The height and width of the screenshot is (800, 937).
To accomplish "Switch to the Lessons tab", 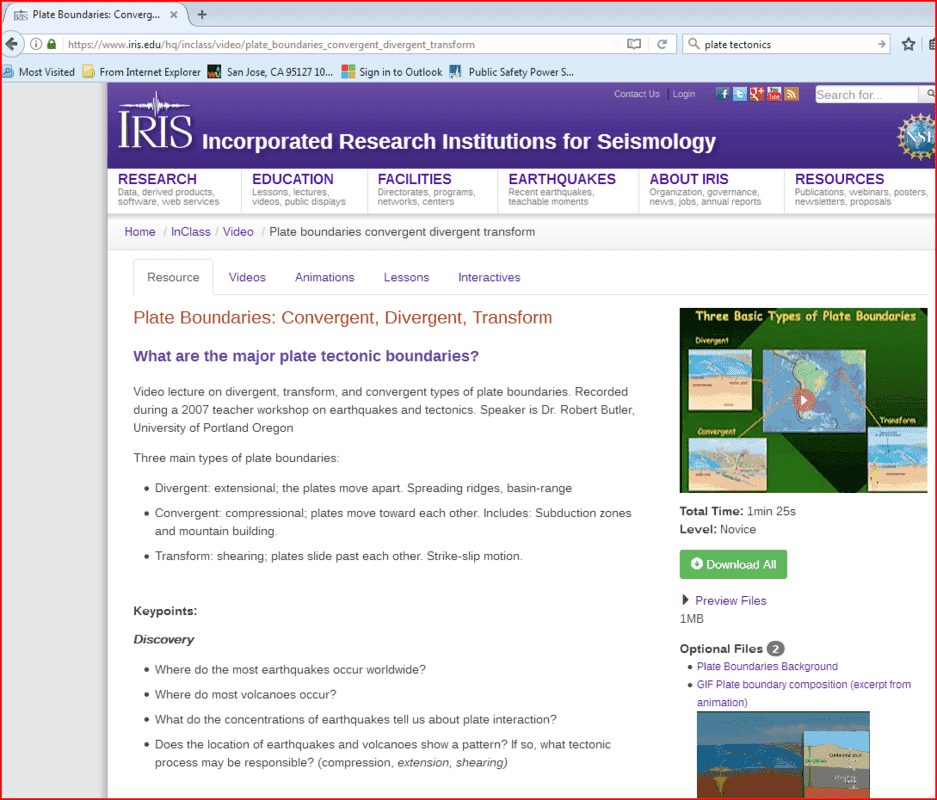I will [406, 277].
